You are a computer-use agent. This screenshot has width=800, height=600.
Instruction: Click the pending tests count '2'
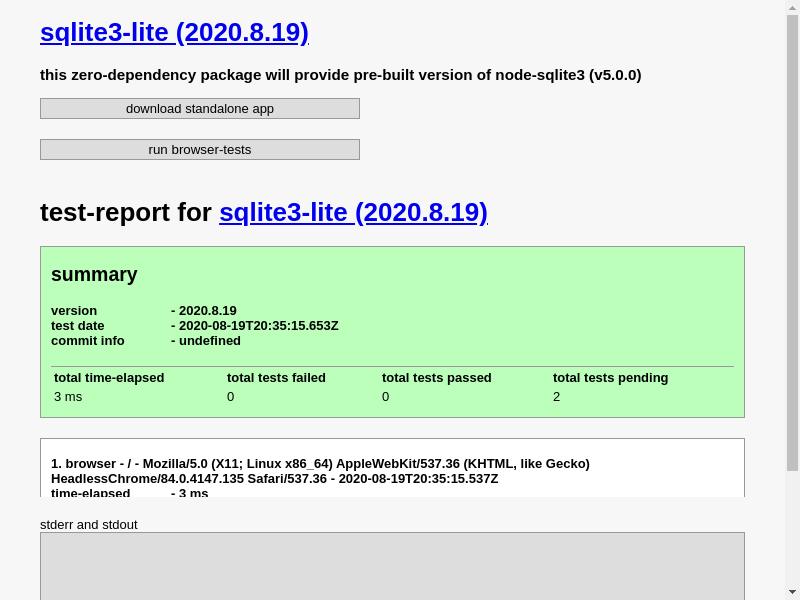tap(557, 396)
